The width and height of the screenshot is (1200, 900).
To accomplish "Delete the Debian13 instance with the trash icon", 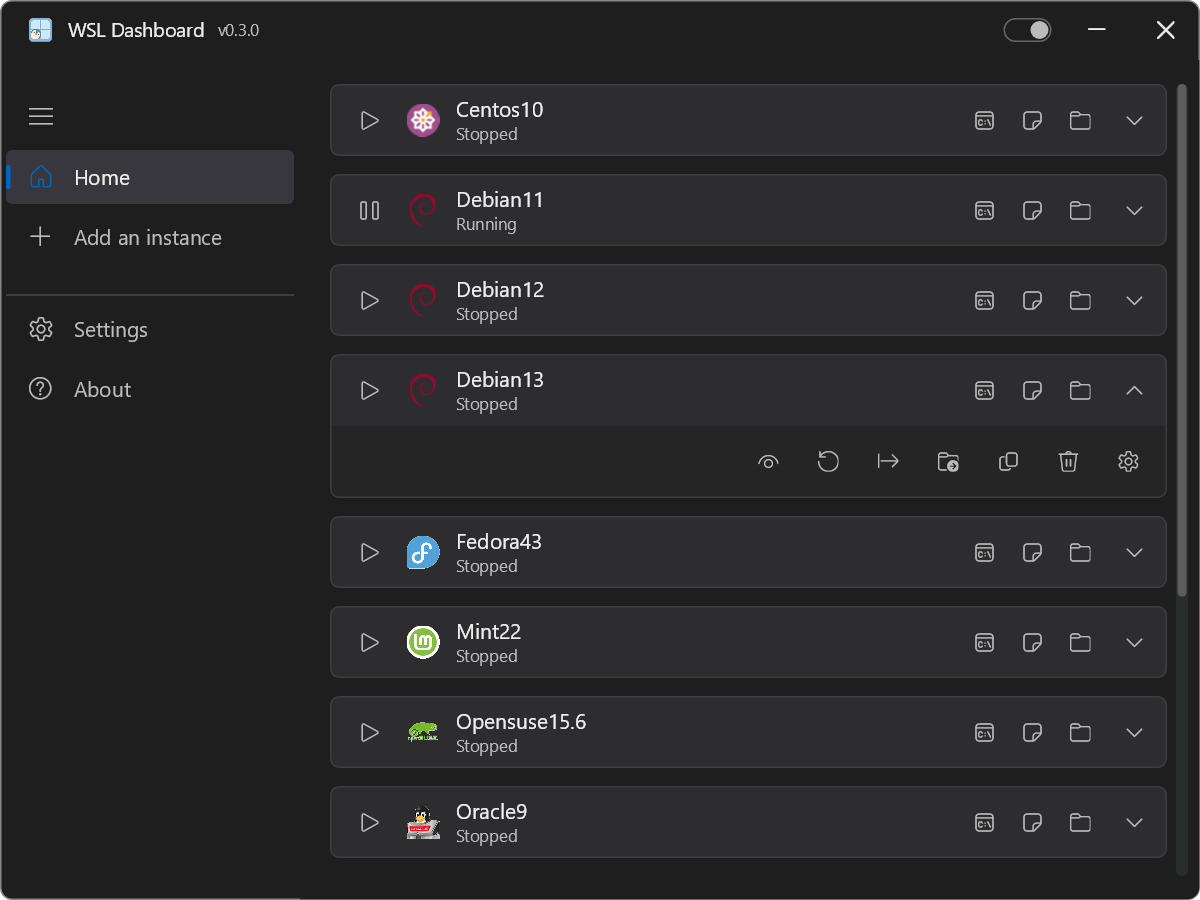I will click(1068, 461).
